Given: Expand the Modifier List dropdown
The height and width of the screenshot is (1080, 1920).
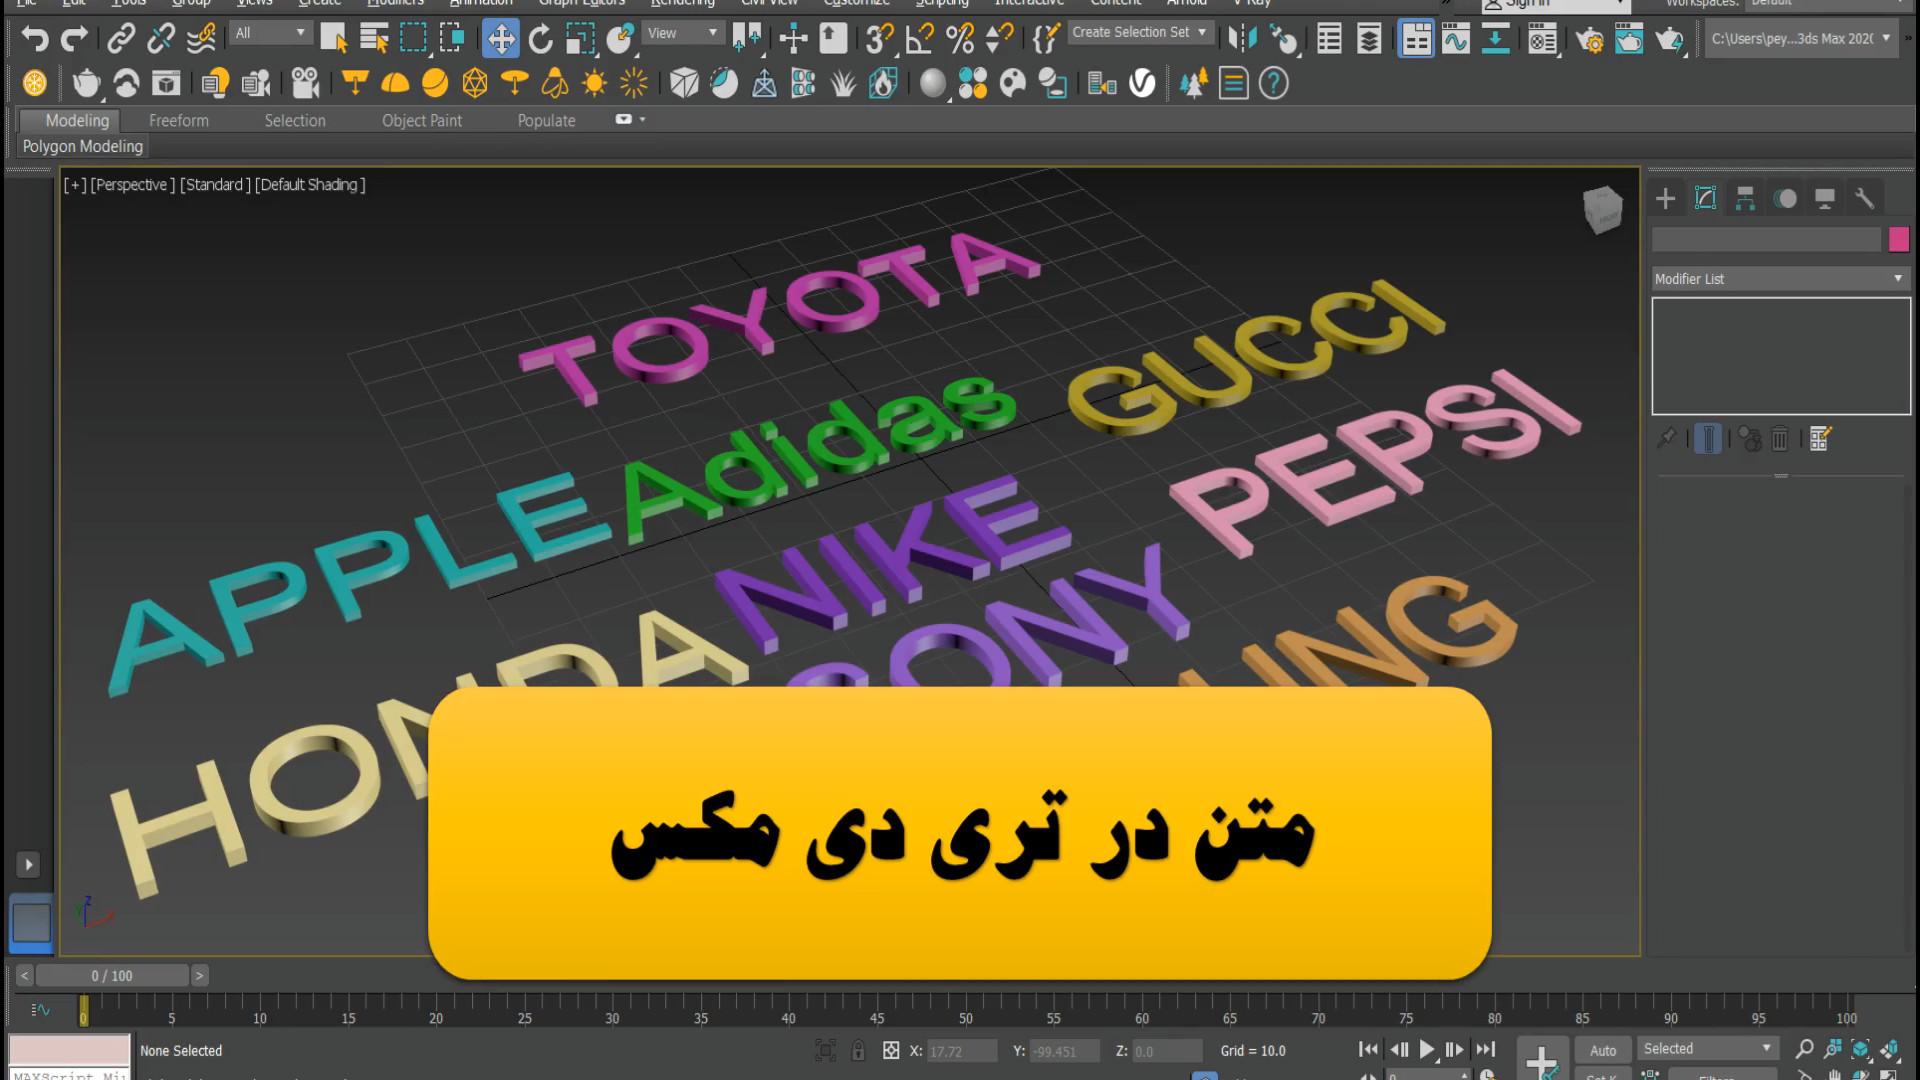Looking at the screenshot, I should click(x=1780, y=279).
